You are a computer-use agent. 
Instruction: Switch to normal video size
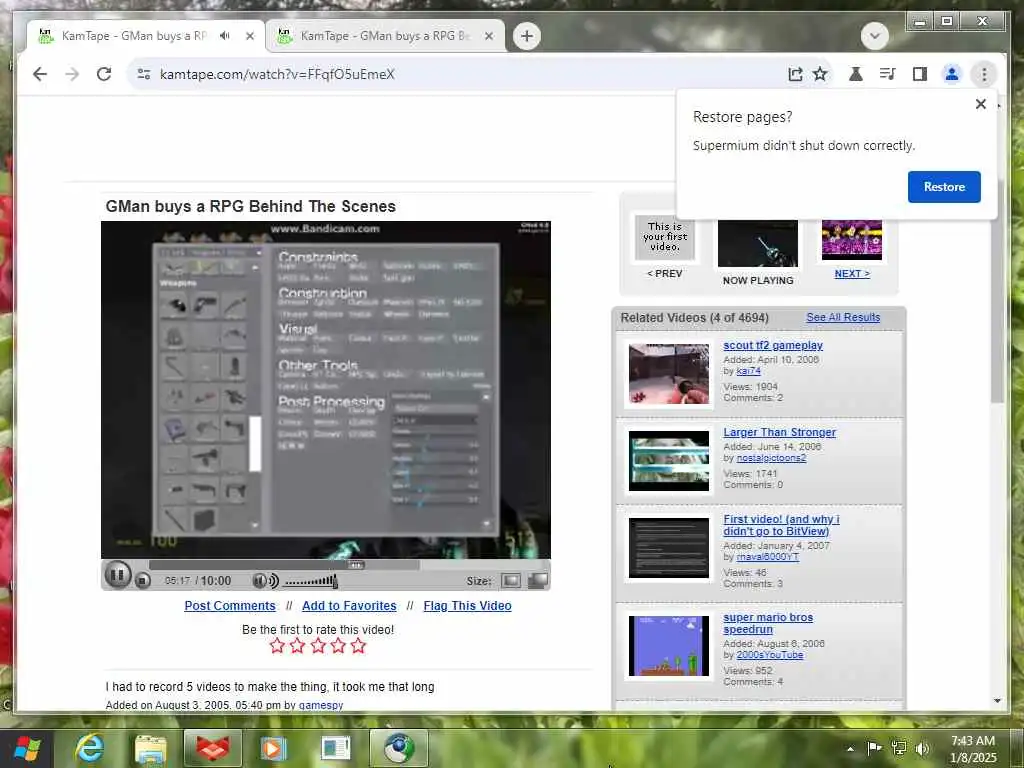[x=511, y=581]
